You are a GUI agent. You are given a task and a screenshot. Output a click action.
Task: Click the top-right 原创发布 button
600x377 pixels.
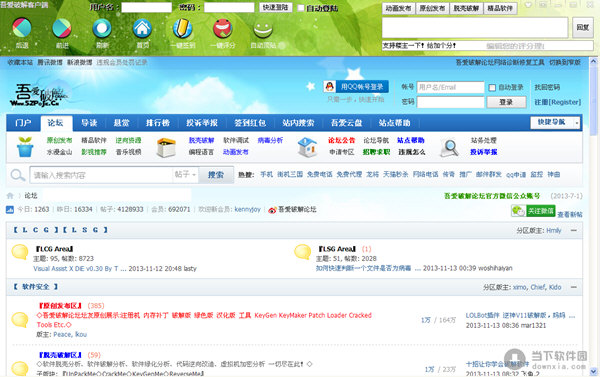pyautogui.click(x=432, y=8)
